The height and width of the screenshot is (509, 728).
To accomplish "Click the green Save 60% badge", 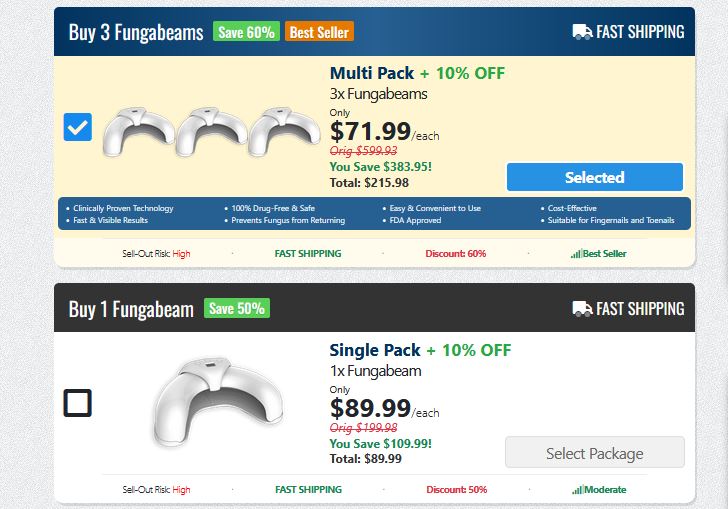I will pyautogui.click(x=245, y=32).
